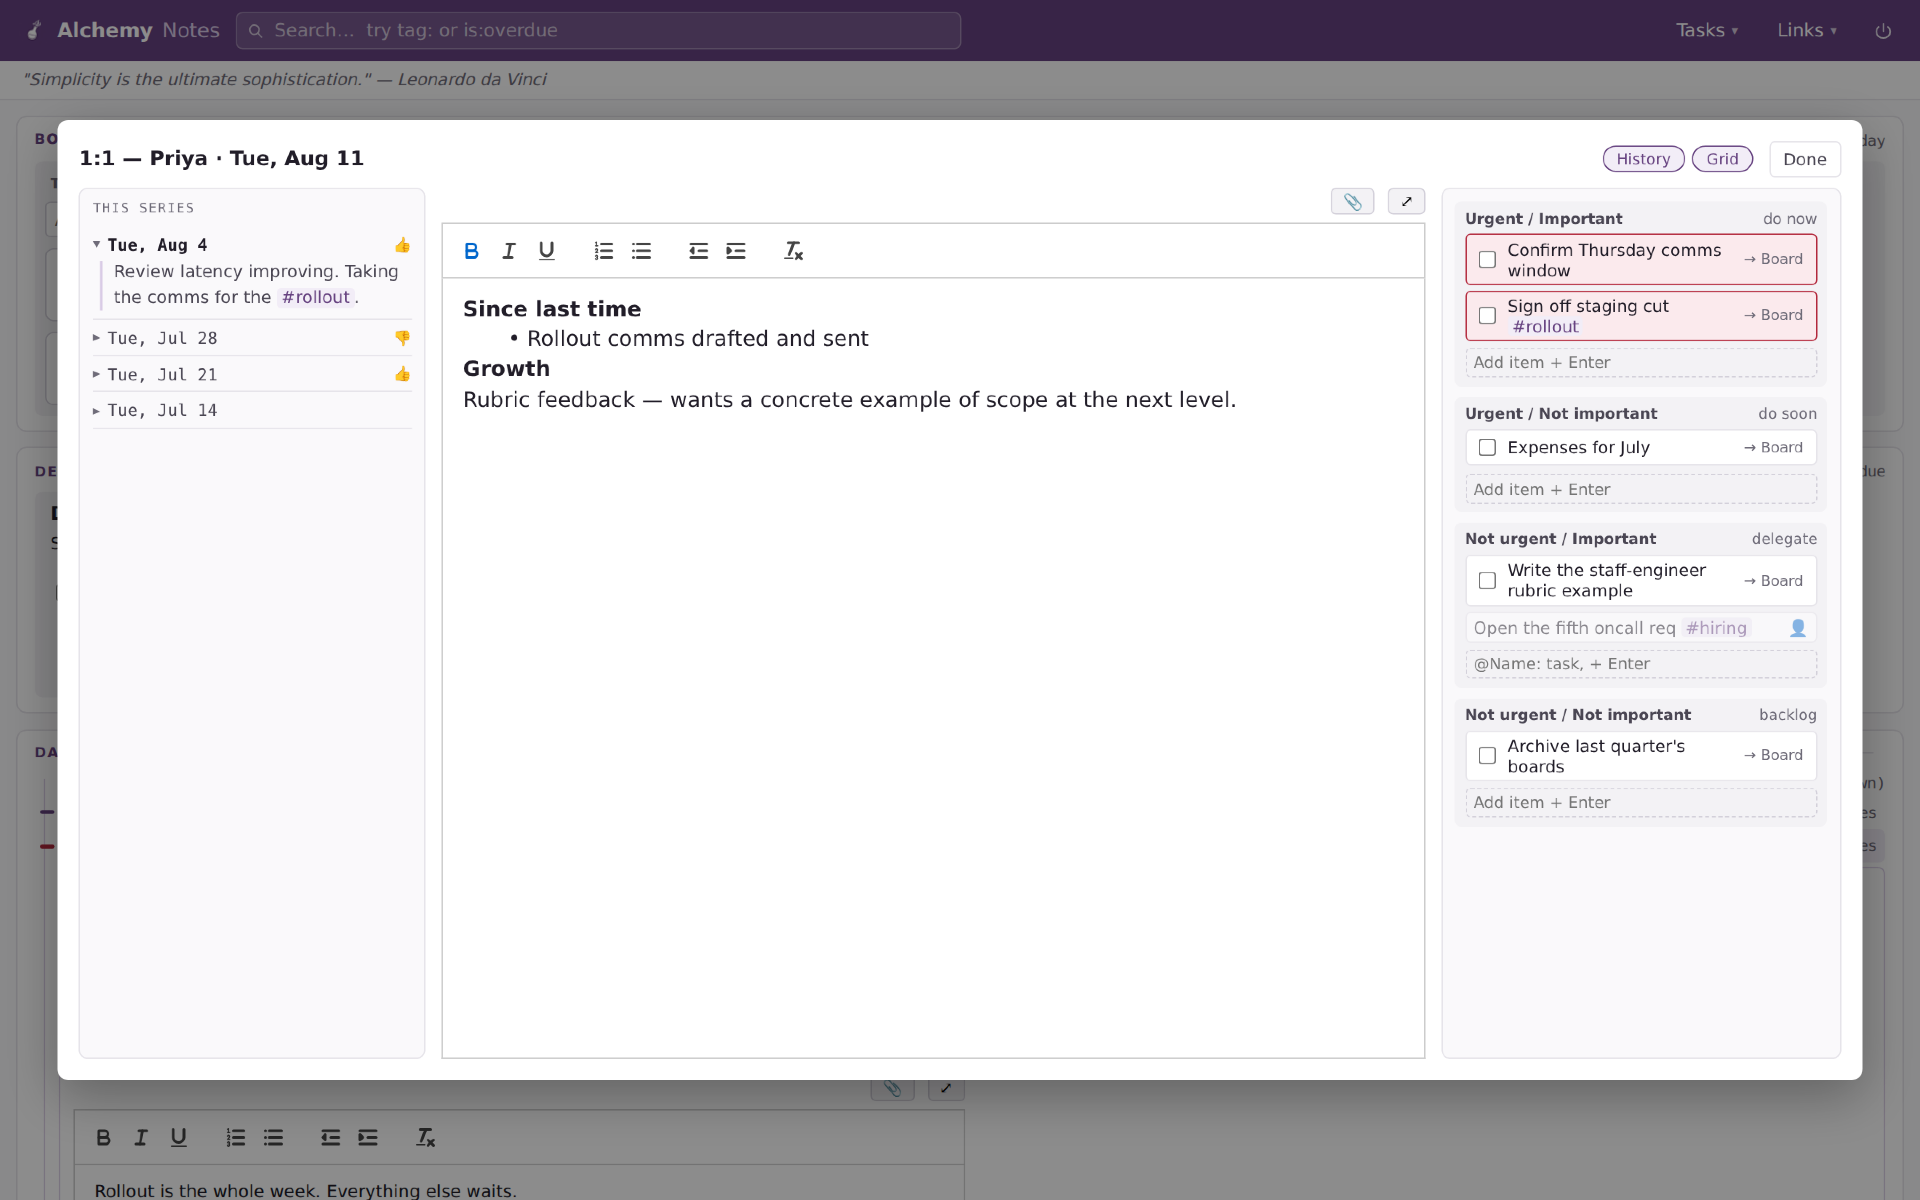1920x1200 pixels.
Task: Click #rollout tag on Sign off staging cut
Action: point(1545,327)
